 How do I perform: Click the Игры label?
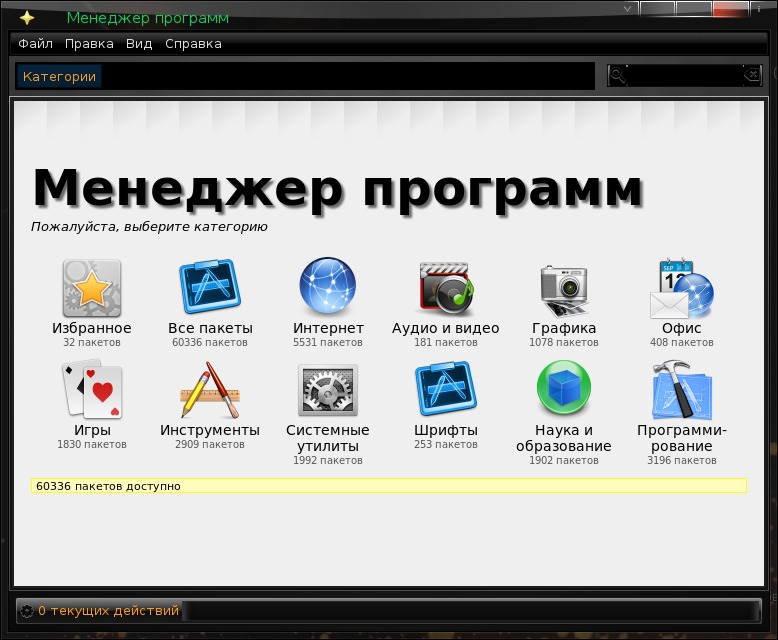[92, 430]
